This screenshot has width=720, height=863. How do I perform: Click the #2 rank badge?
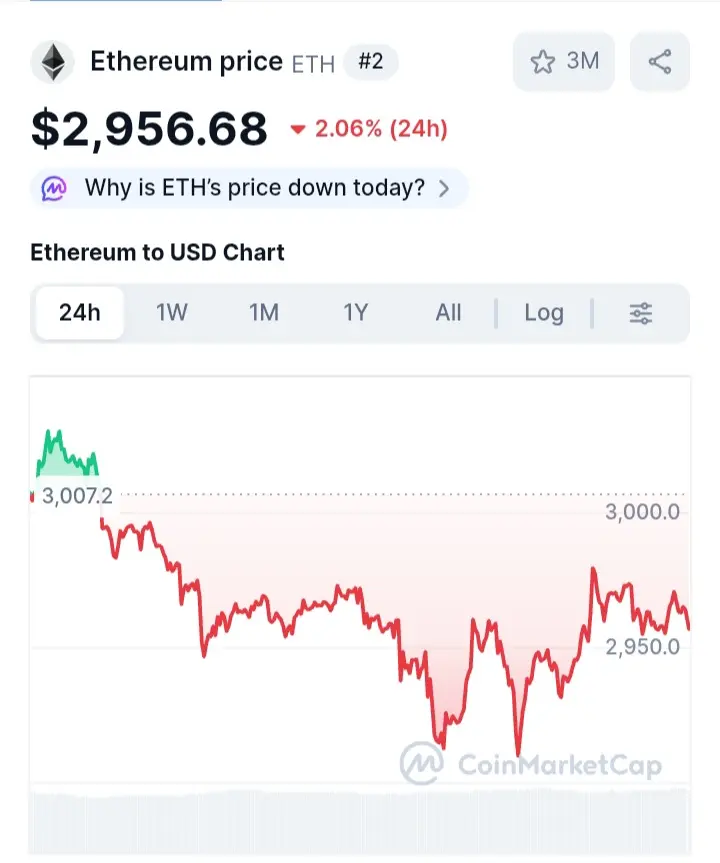point(370,62)
